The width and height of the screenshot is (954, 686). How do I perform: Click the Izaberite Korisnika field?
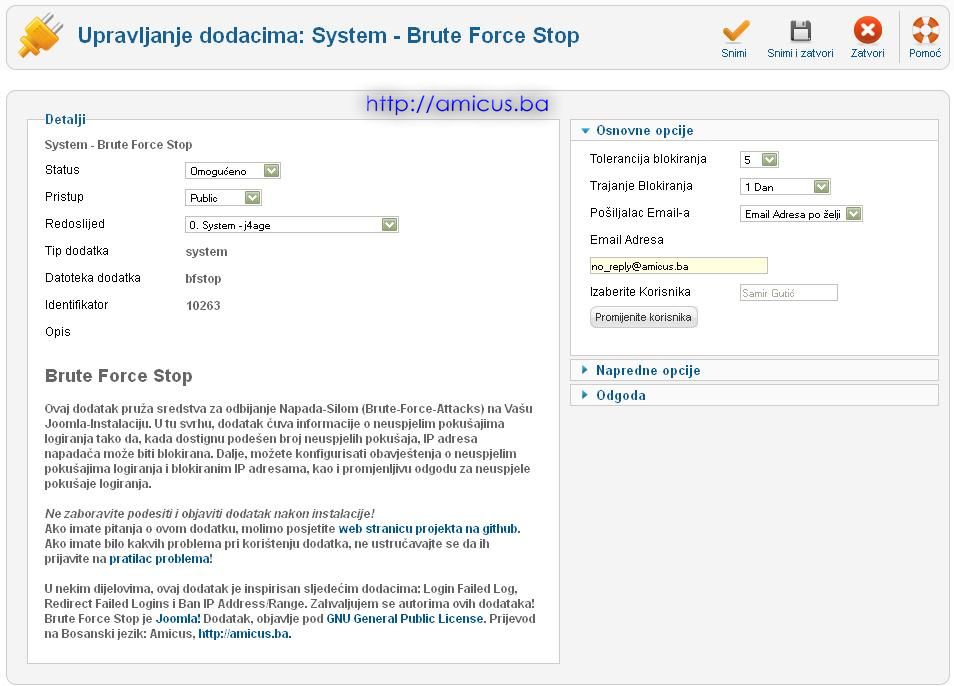pos(789,293)
